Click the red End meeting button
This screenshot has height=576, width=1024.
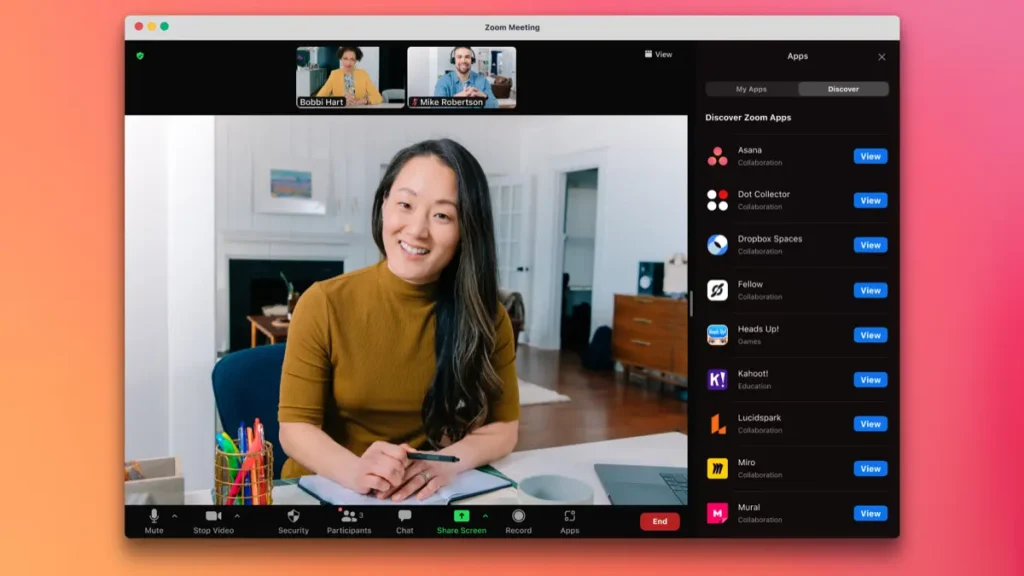click(x=660, y=521)
